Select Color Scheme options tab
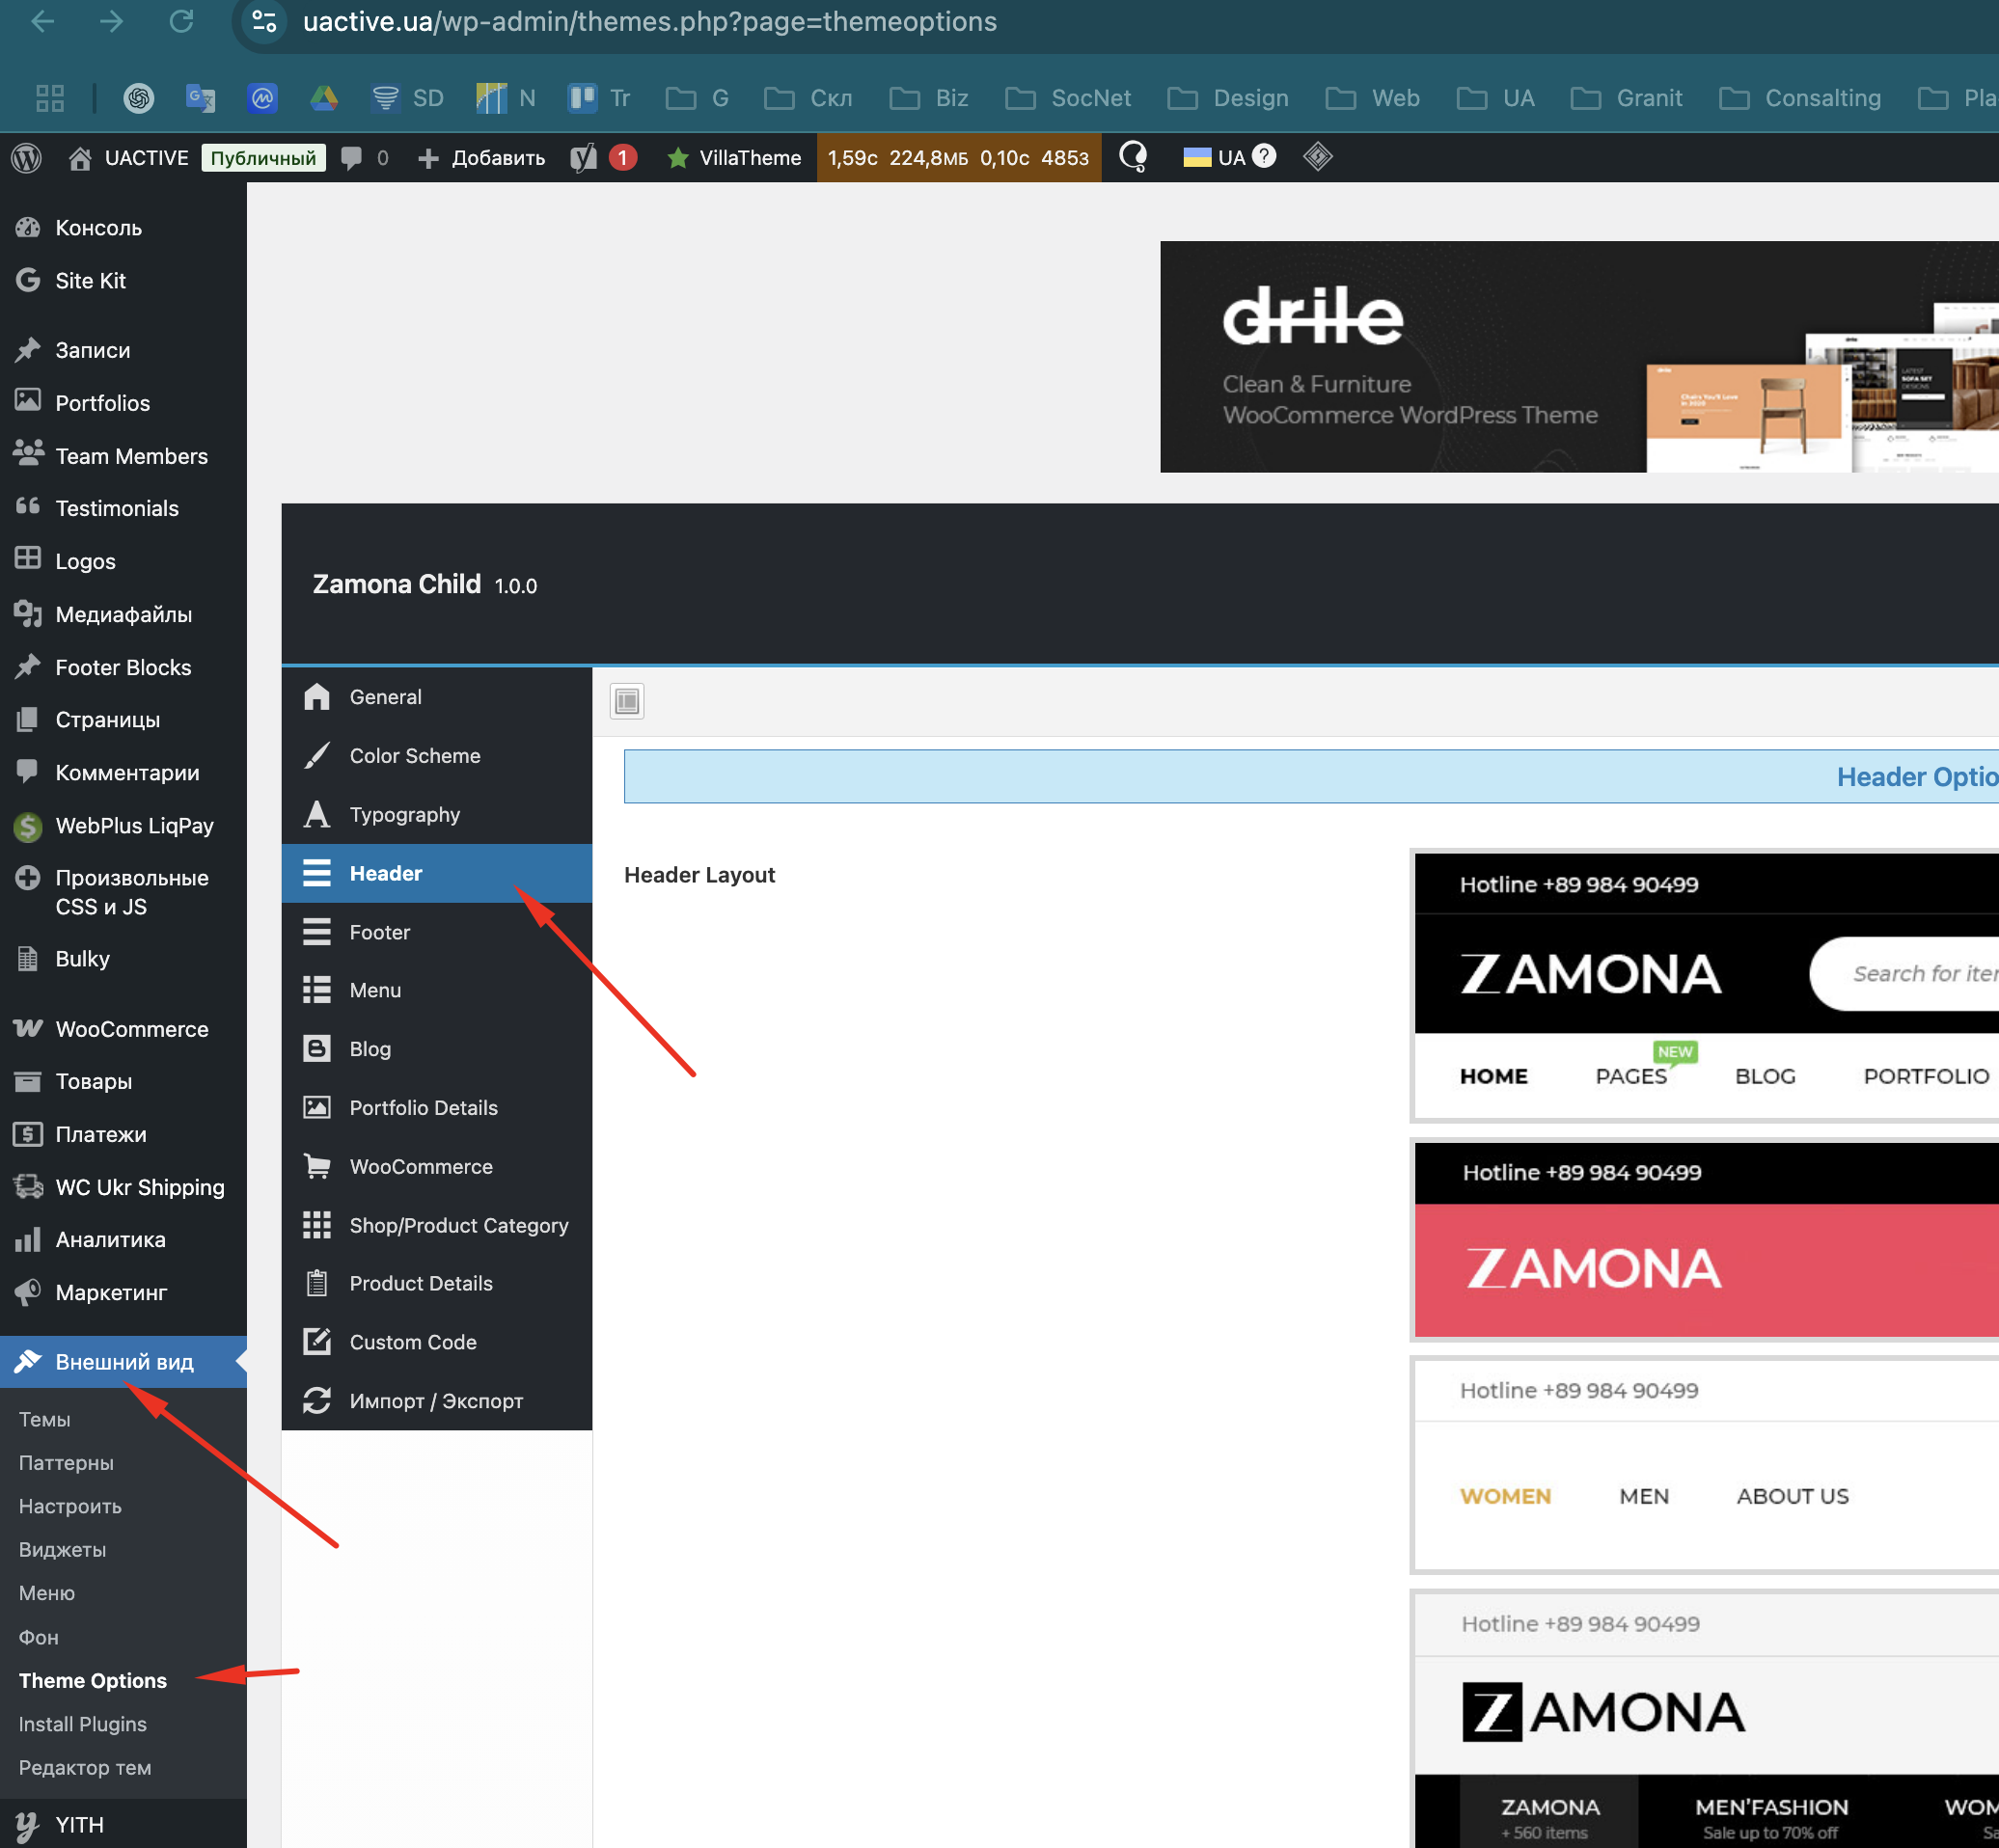Viewport: 1999px width, 1848px height. (x=437, y=756)
